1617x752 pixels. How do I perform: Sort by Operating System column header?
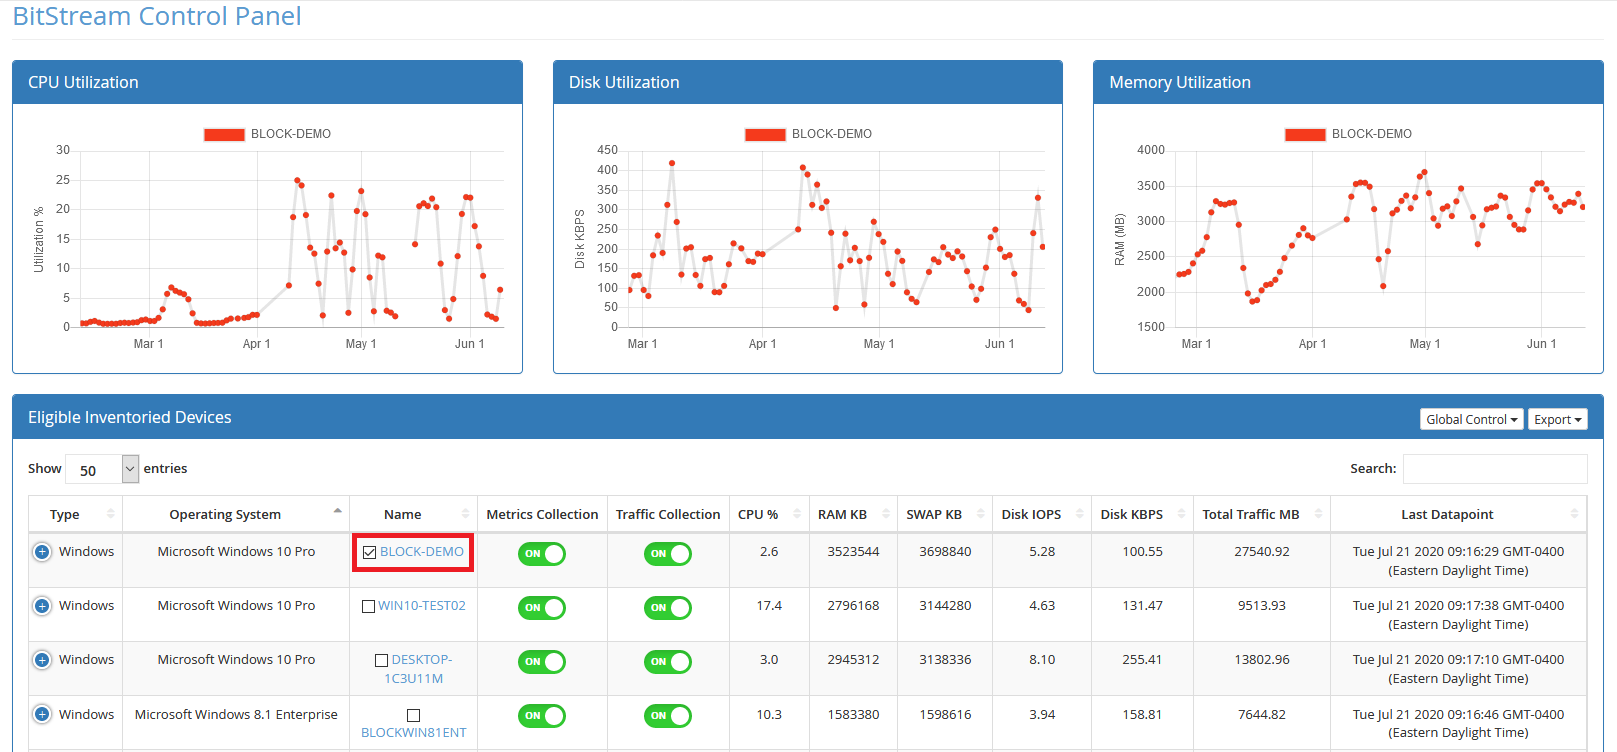click(225, 514)
